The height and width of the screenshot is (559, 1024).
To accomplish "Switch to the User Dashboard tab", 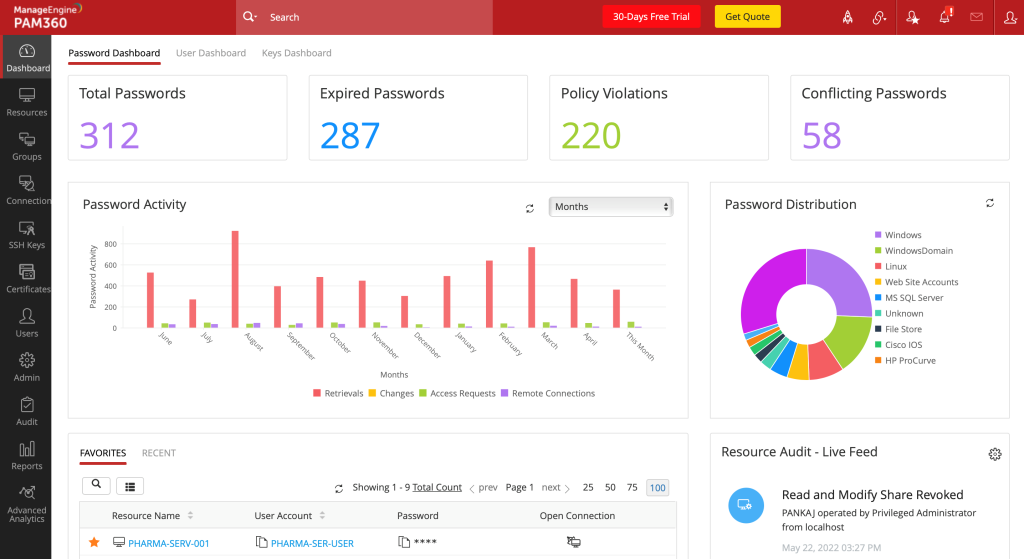I will click(x=210, y=53).
